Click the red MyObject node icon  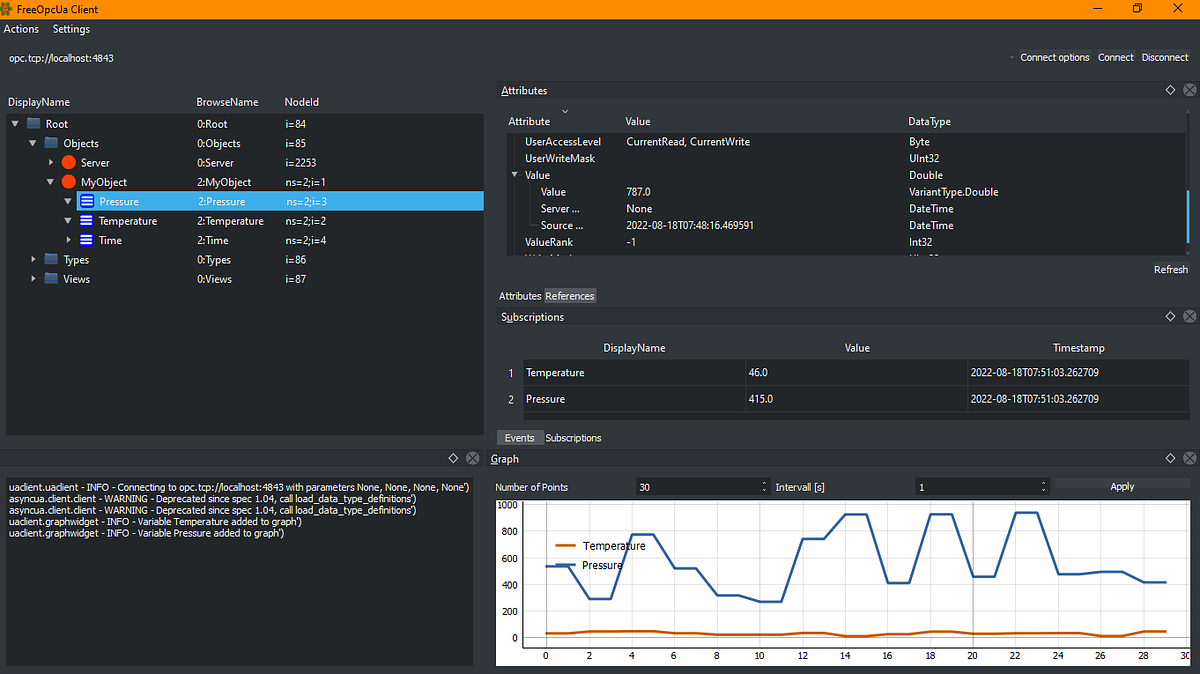click(69, 182)
